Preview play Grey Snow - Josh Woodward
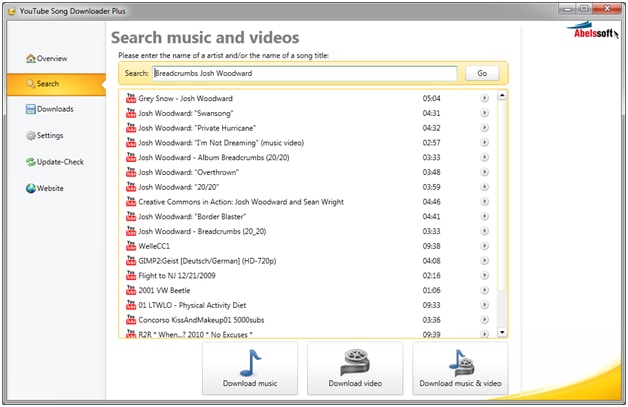This screenshot has width=628, height=407. pyautogui.click(x=484, y=98)
